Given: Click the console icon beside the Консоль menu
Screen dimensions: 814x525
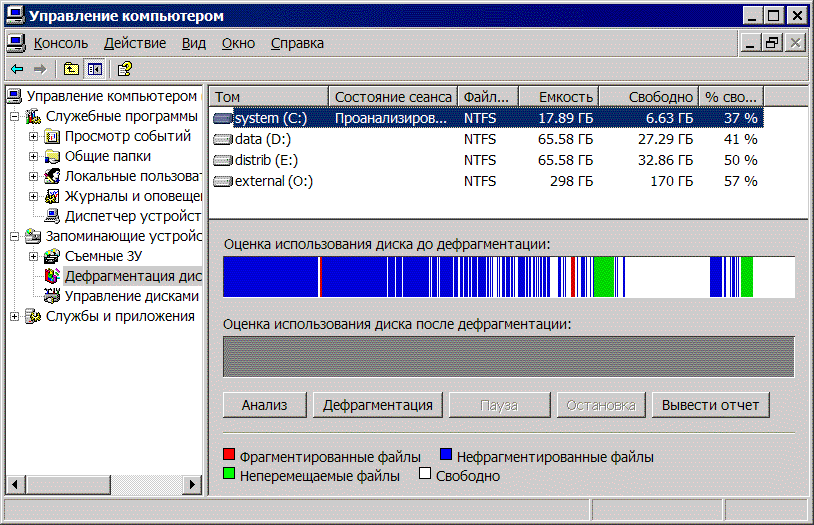Looking at the screenshot, I should (x=16, y=43).
